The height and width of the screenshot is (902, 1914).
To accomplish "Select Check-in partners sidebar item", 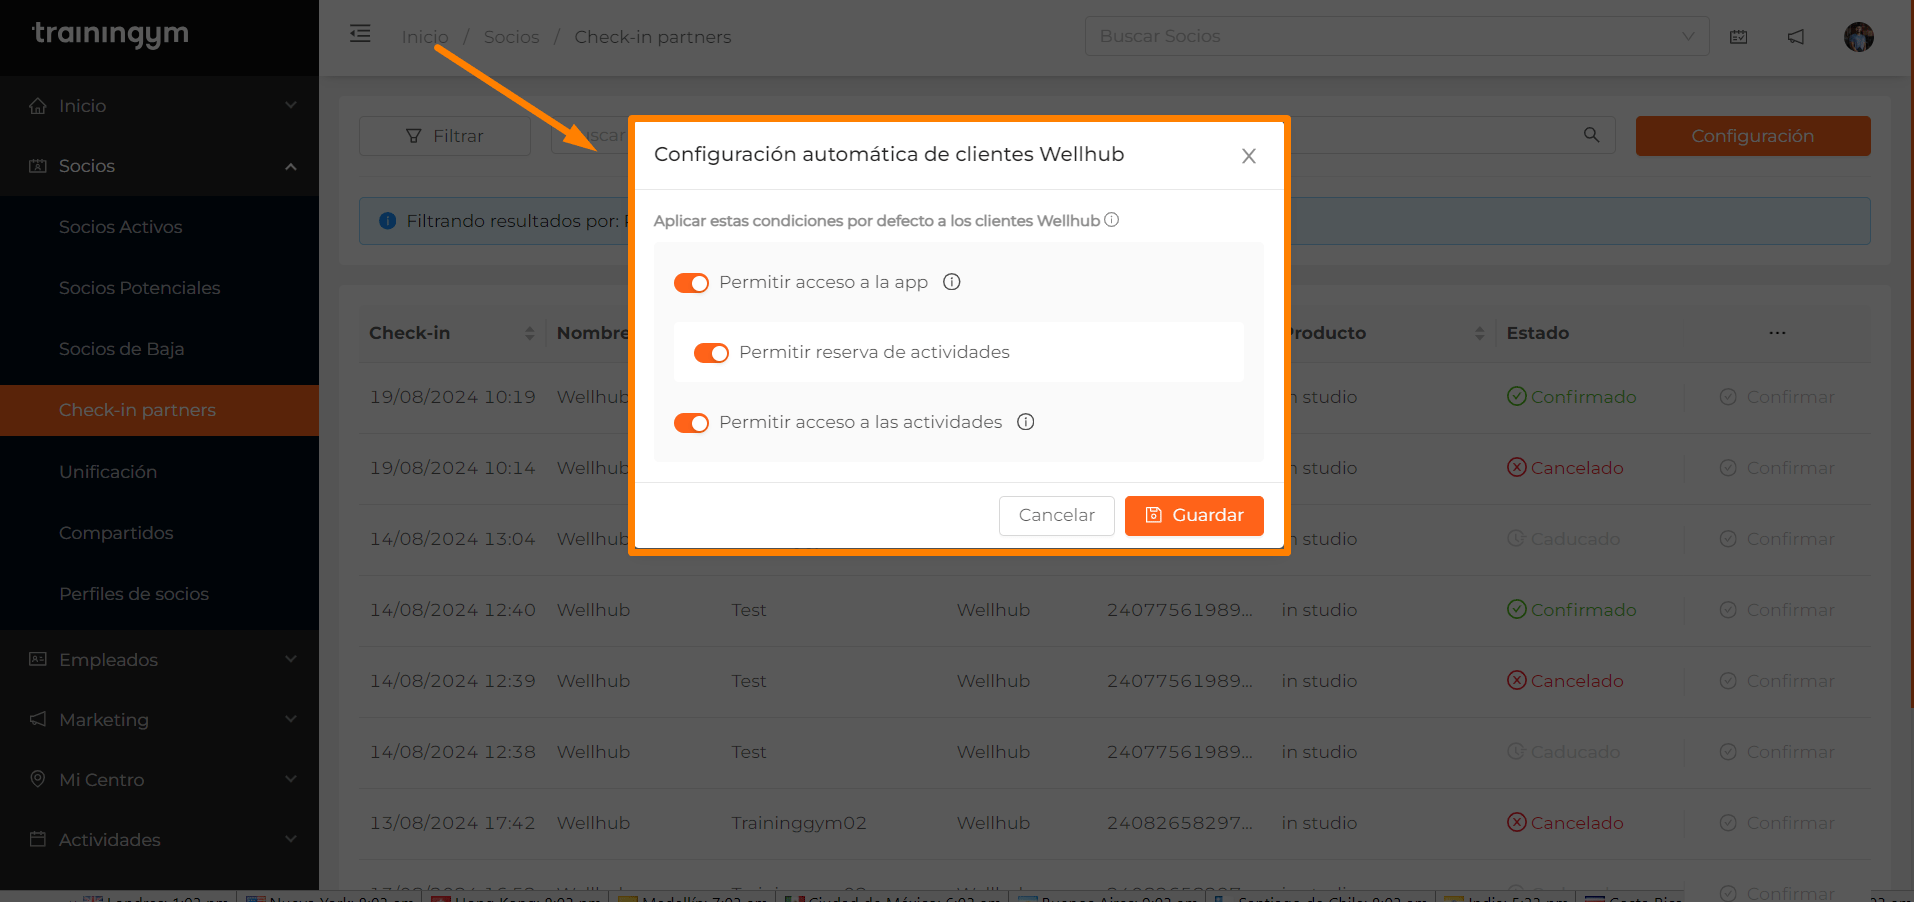I will coord(159,410).
